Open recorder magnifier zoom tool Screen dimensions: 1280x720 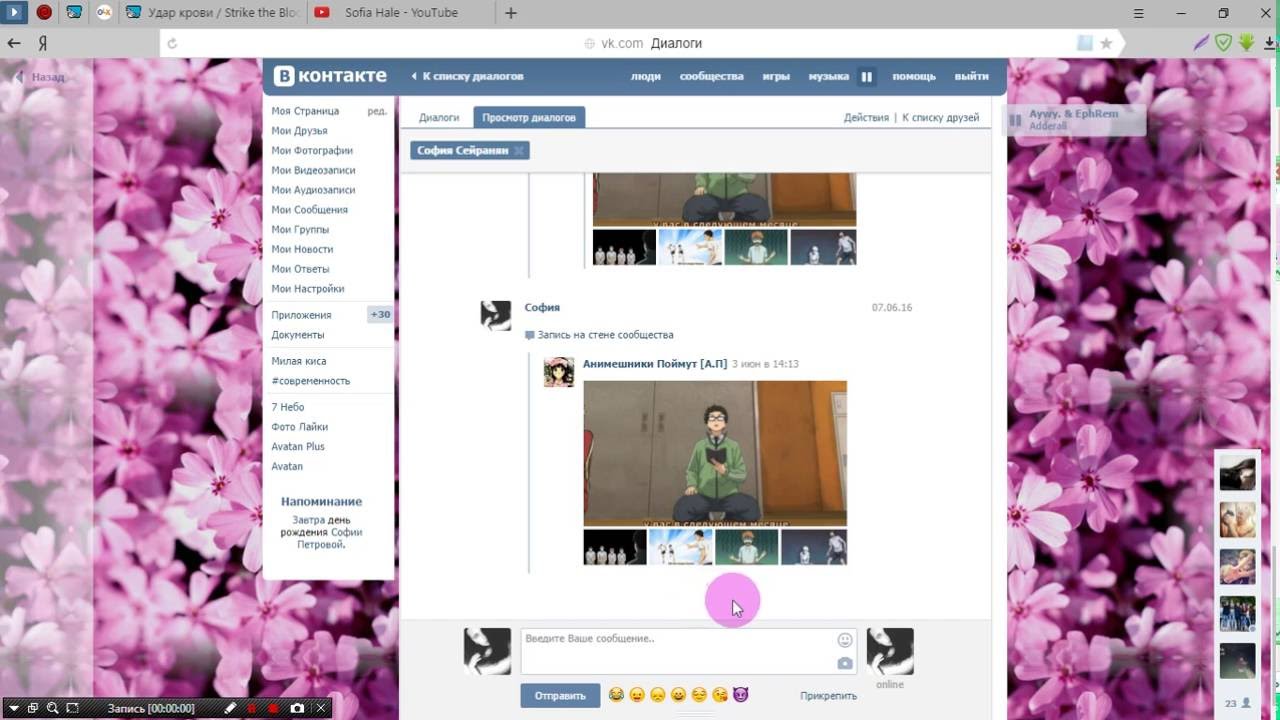[52, 708]
